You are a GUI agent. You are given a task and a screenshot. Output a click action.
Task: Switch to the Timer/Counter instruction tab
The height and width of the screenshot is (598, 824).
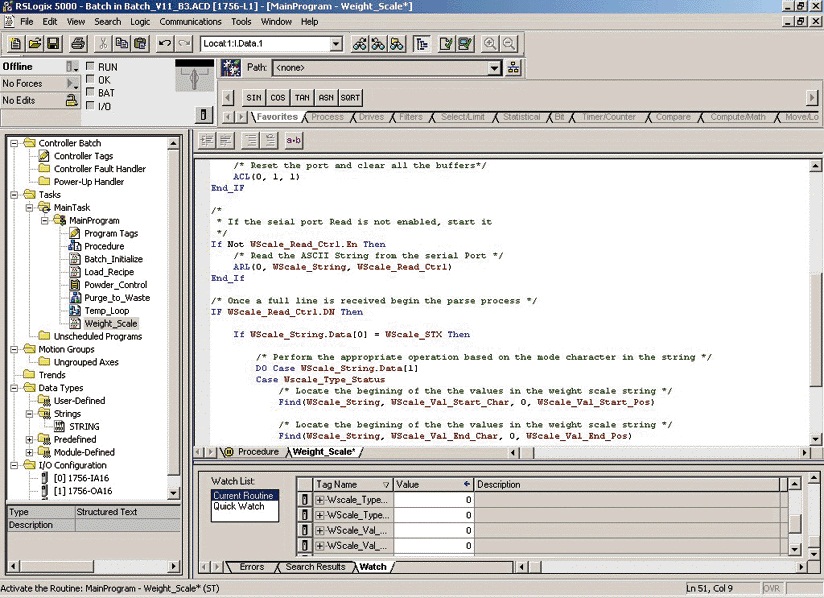click(608, 117)
